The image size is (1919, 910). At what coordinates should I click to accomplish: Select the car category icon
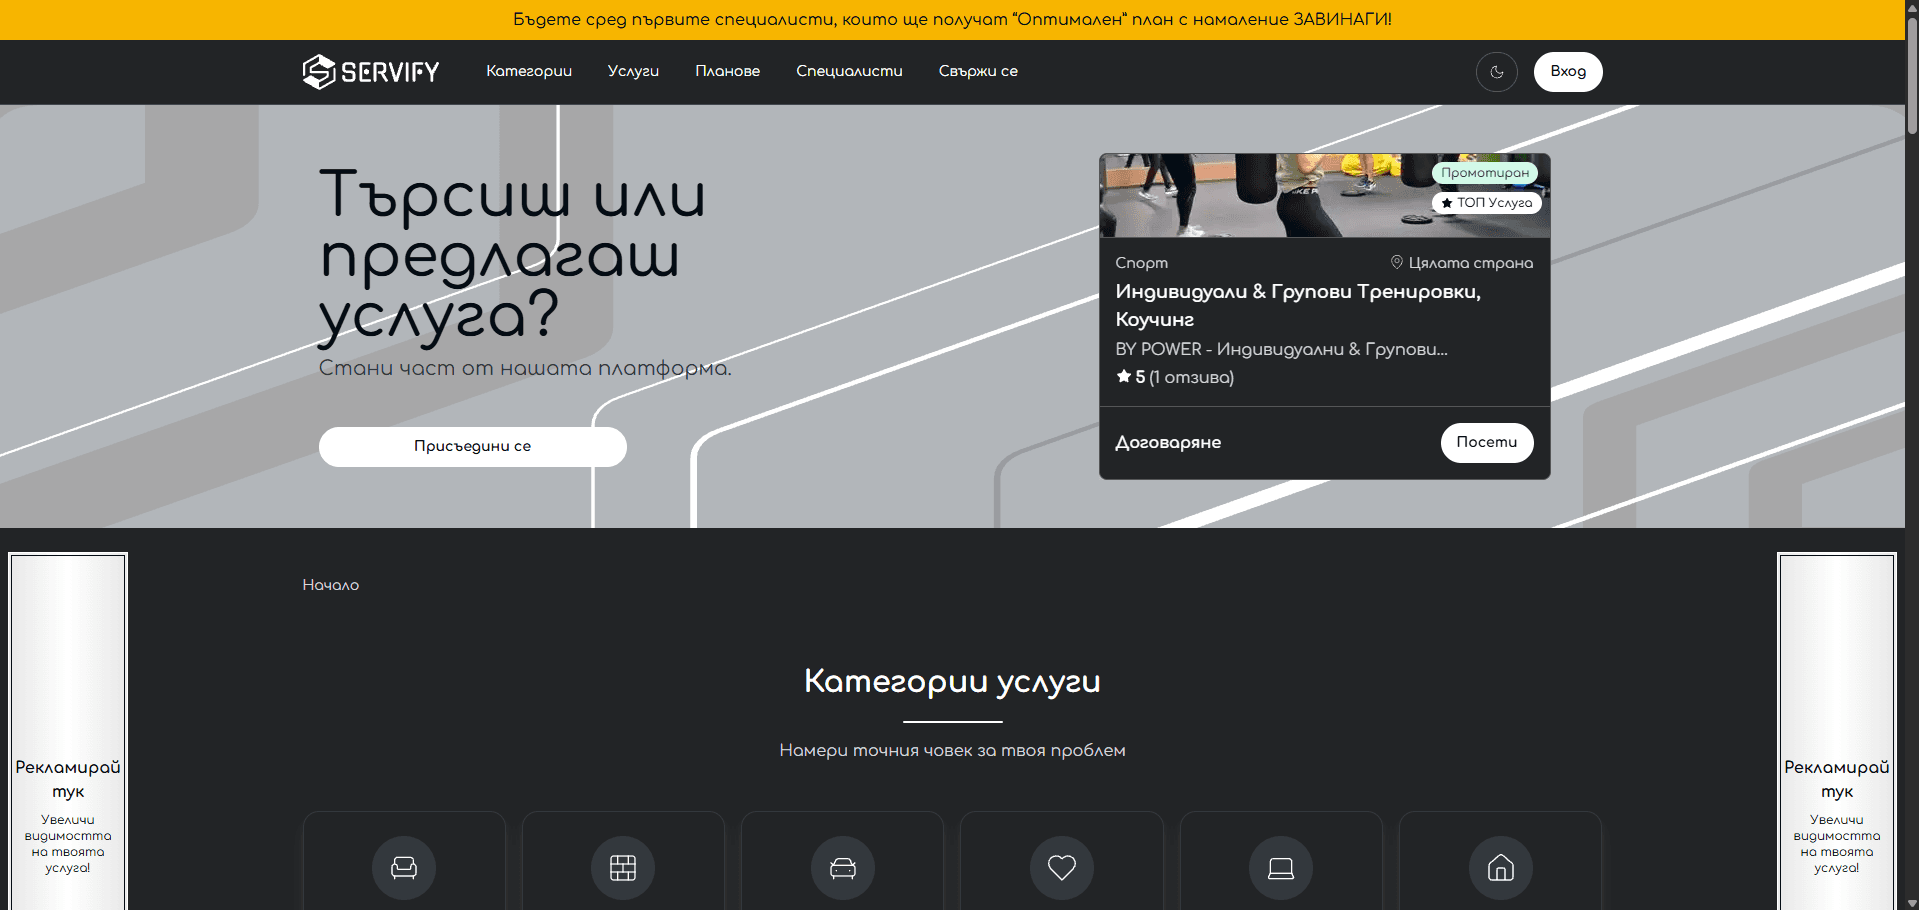tap(843, 868)
